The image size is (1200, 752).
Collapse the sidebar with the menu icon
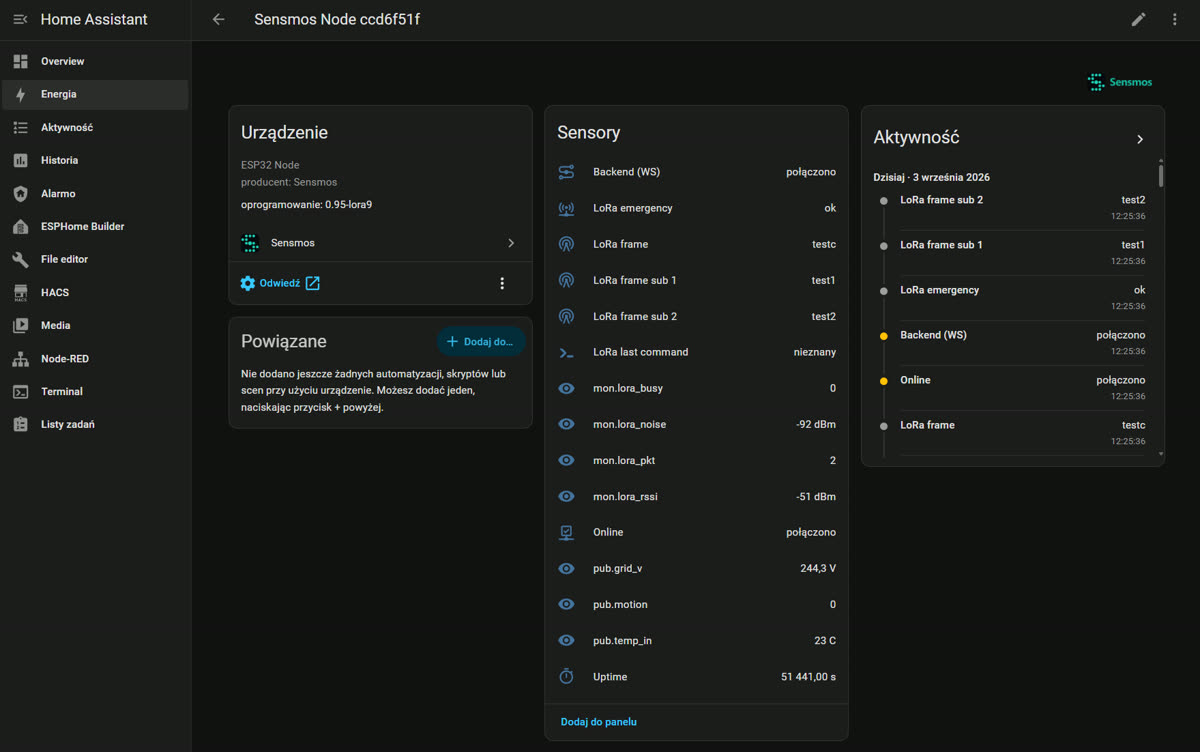(20, 19)
